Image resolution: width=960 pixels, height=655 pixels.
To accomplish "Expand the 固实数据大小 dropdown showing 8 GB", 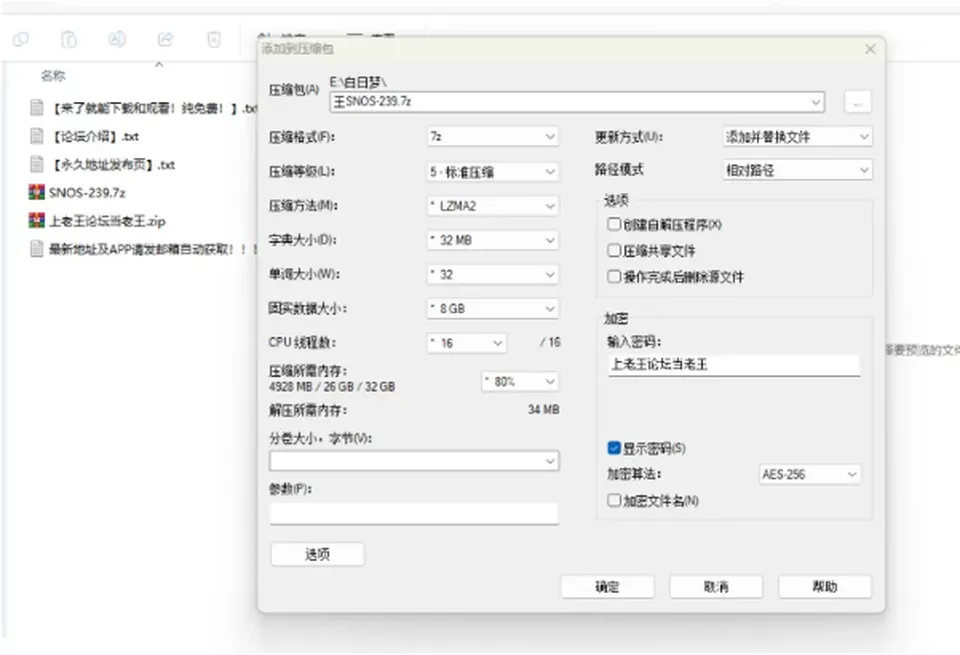I will (x=492, y=309).
